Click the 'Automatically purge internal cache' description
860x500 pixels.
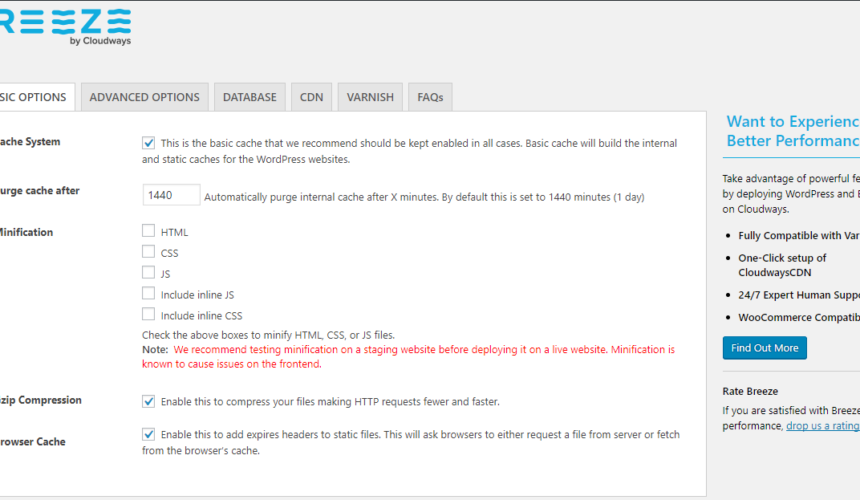[x=424, y=197]
